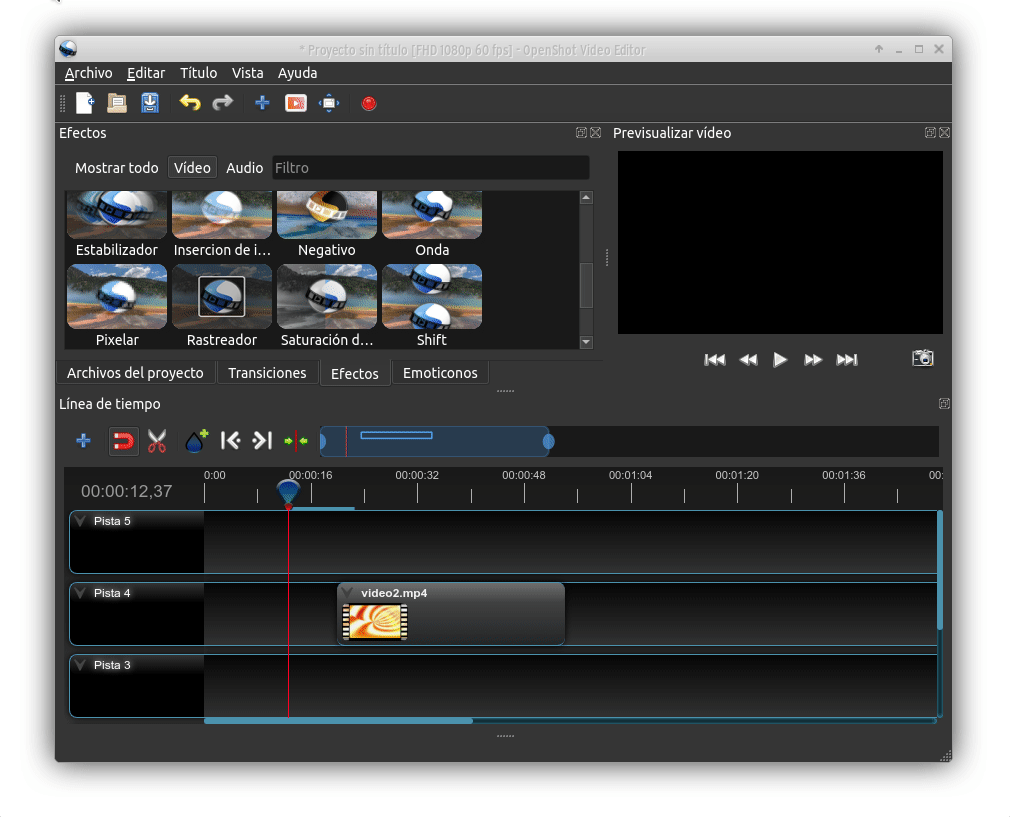Expand the Pista 5 track menu arrow
The image size is (1010, 817).
click(80, 521)
